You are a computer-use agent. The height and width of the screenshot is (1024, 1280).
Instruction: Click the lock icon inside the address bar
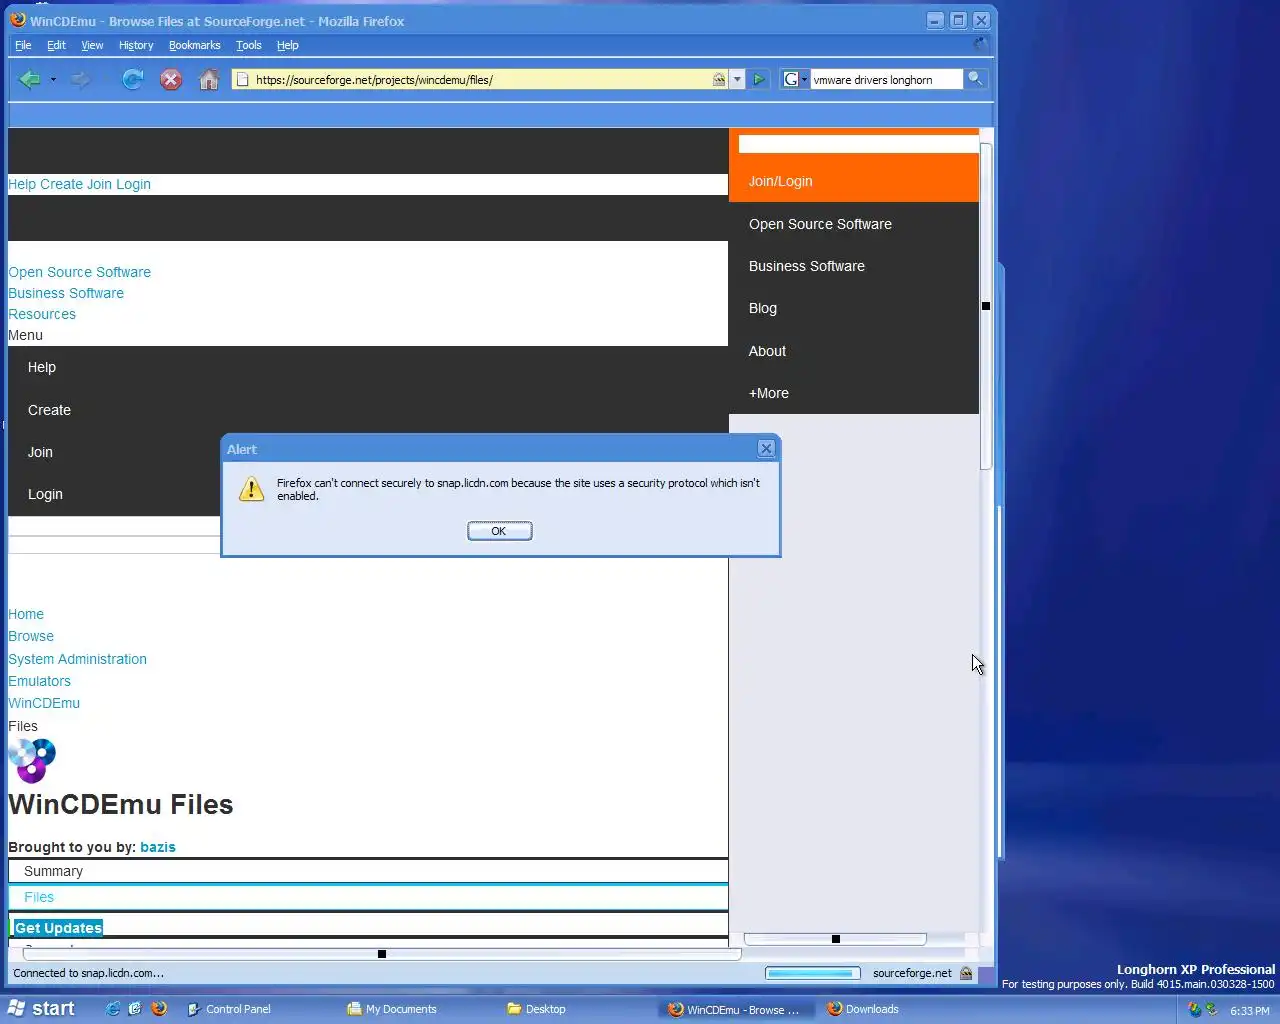(x=719, y=80)
